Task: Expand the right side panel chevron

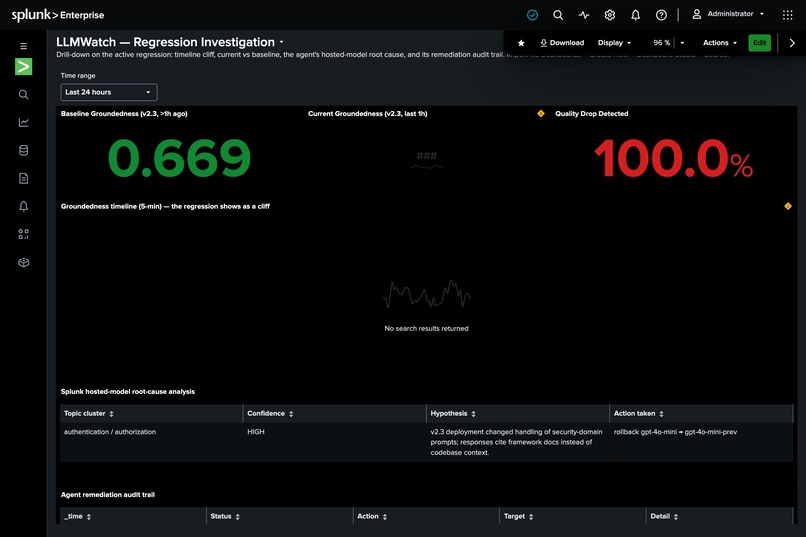Action: click(792, 43)
